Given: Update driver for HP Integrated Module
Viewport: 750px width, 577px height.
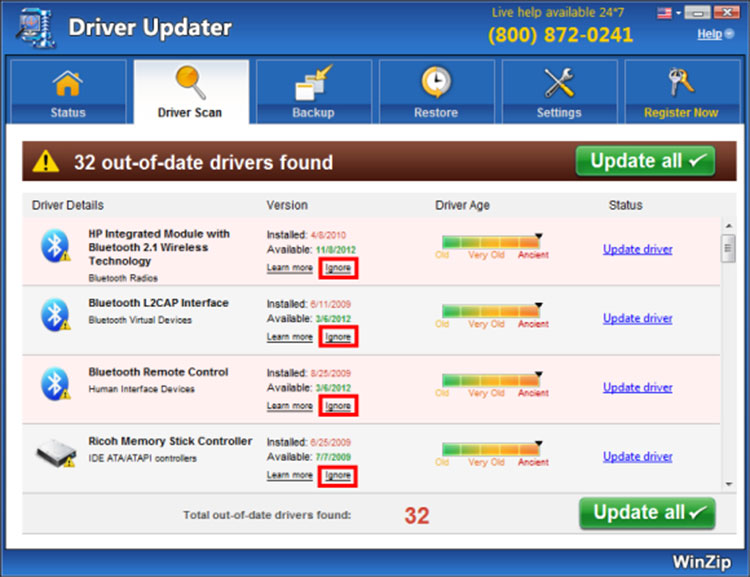Looking at the screenshot, I should coord(638,249).
